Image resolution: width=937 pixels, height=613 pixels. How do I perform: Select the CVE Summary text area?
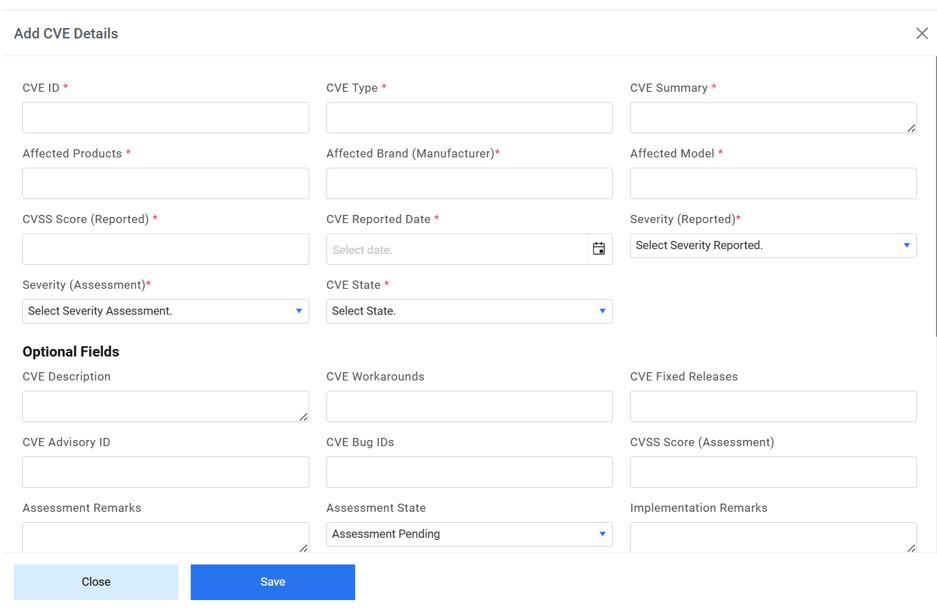(x=772, y=118)
